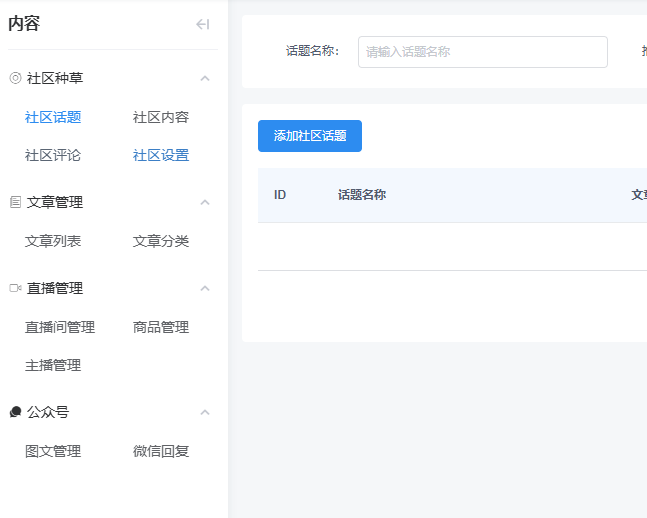Click the 社区种草 section icon
647x518 pixels.
[x=15, y=78]
